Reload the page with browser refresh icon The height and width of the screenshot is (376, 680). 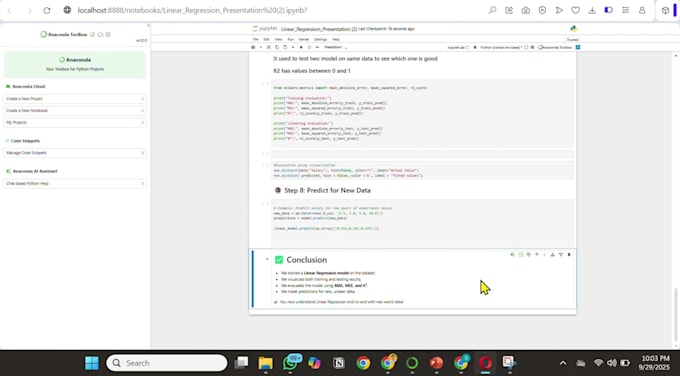[x=47, y=10]
